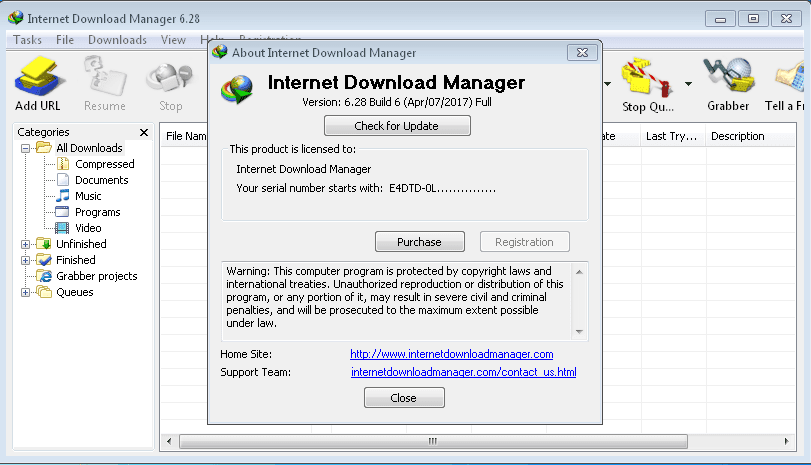Click the Purchase button
Viewport: 811px width, 465px height.
419,242
